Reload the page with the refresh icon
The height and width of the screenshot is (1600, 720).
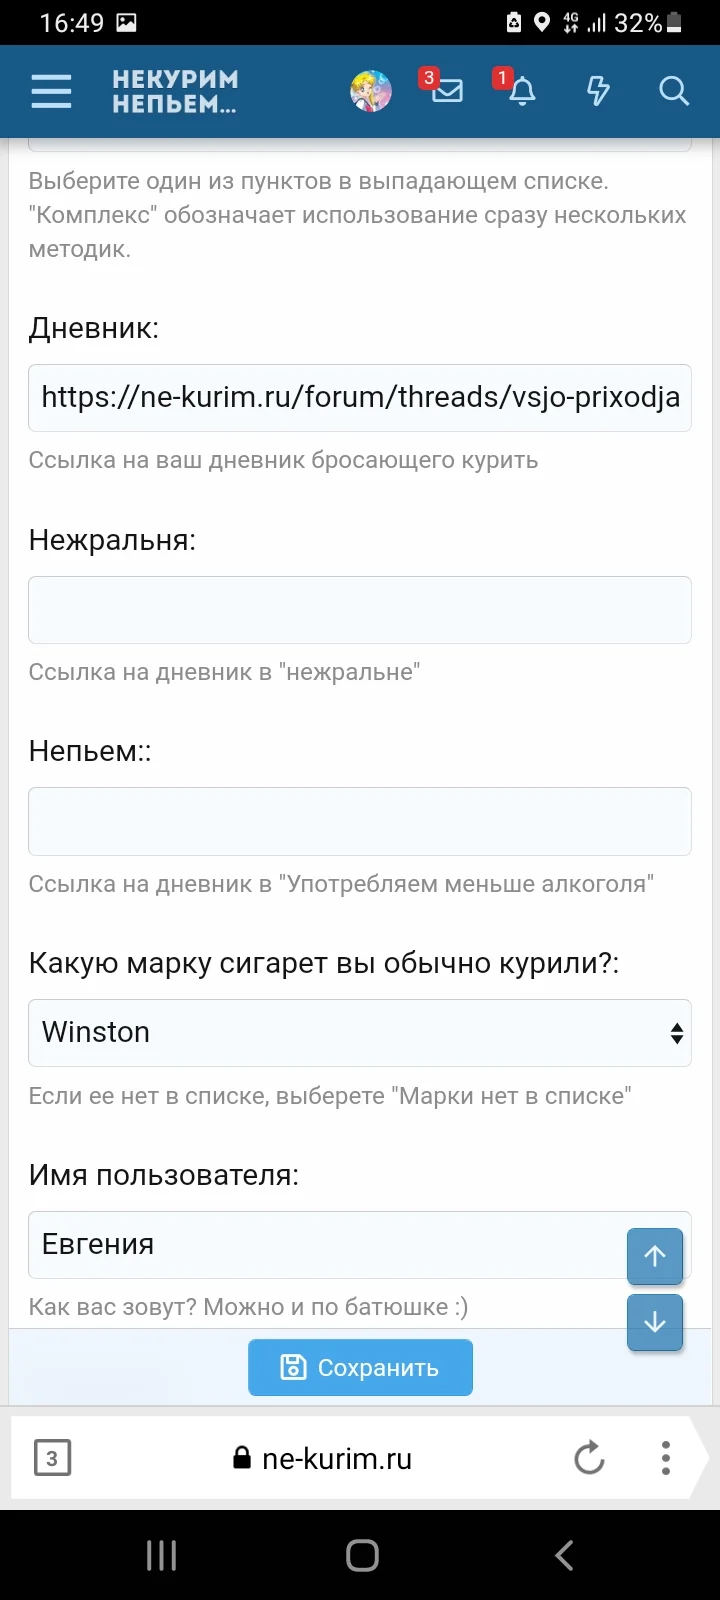[588, 1458]
